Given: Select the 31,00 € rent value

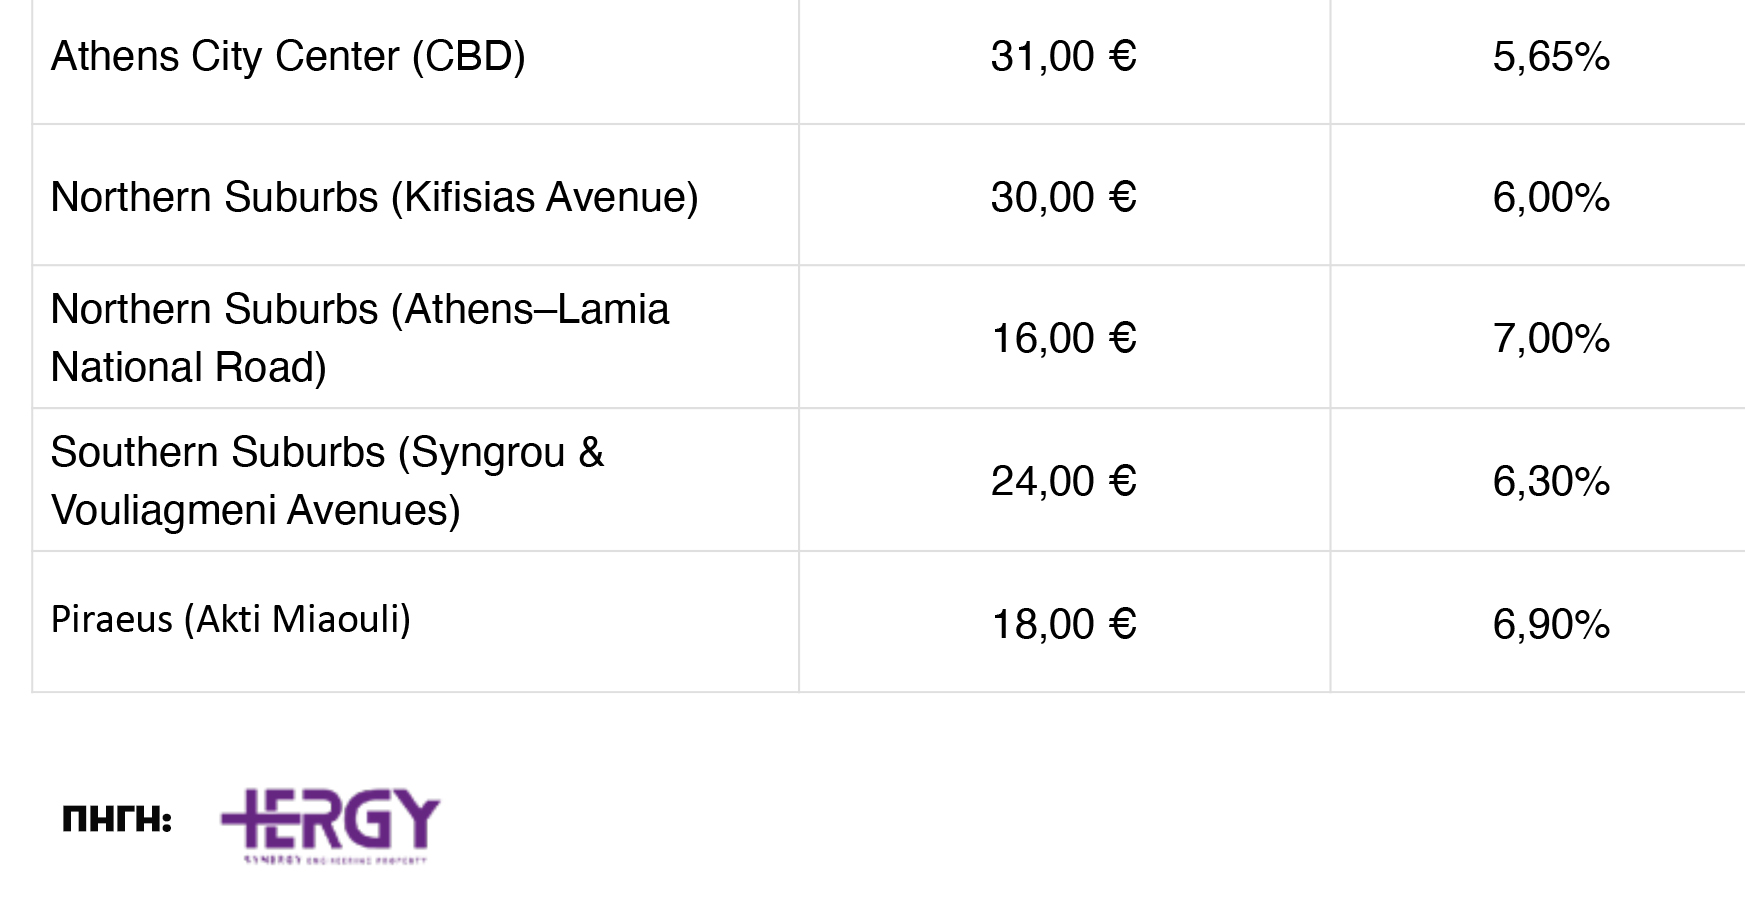Looking at the screenshot, I should coord(1064,57).
